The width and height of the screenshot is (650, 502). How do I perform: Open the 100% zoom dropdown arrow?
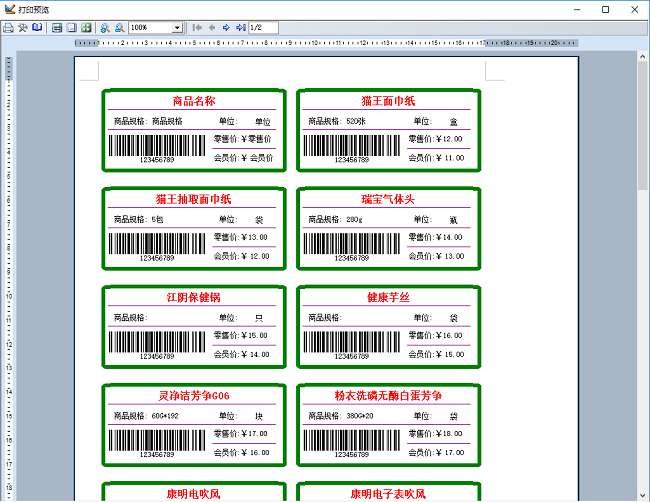click(x=177, y=28)
